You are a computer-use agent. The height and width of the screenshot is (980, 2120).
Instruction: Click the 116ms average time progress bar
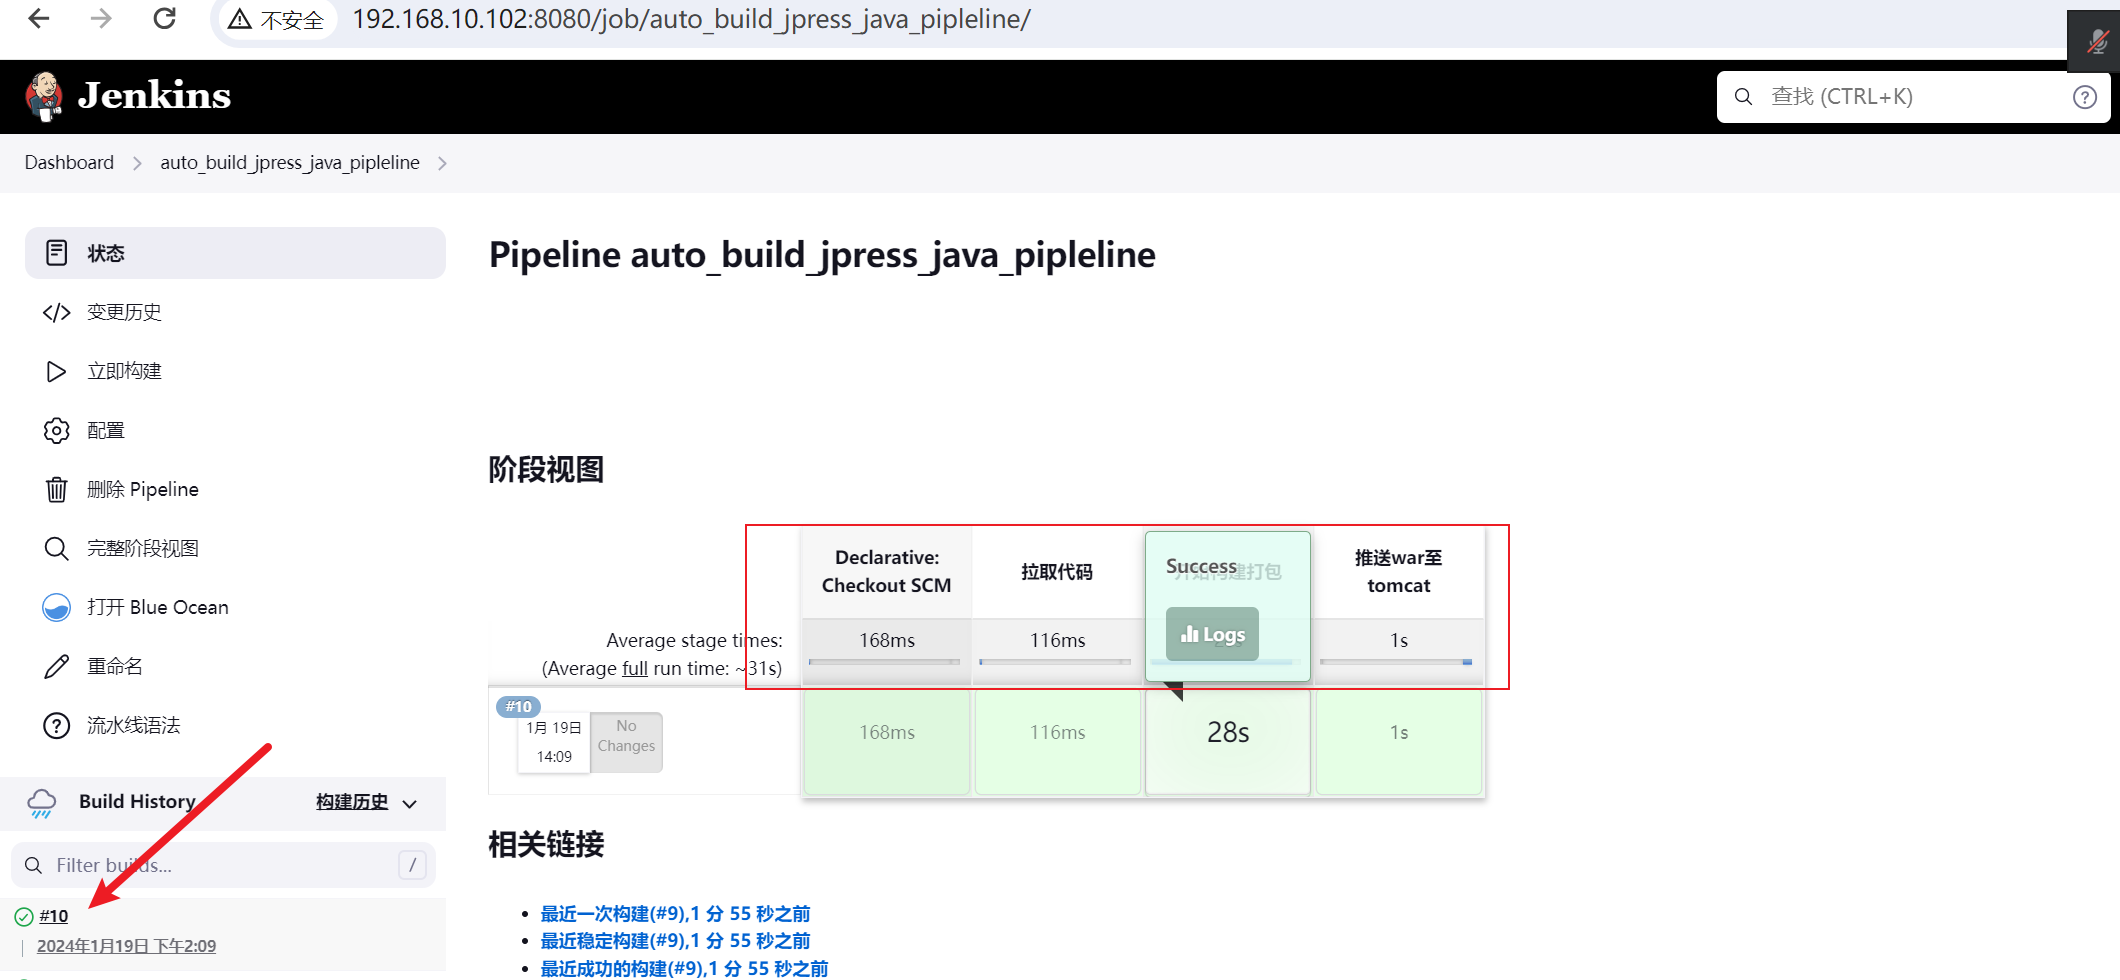tap(1055, 662)
